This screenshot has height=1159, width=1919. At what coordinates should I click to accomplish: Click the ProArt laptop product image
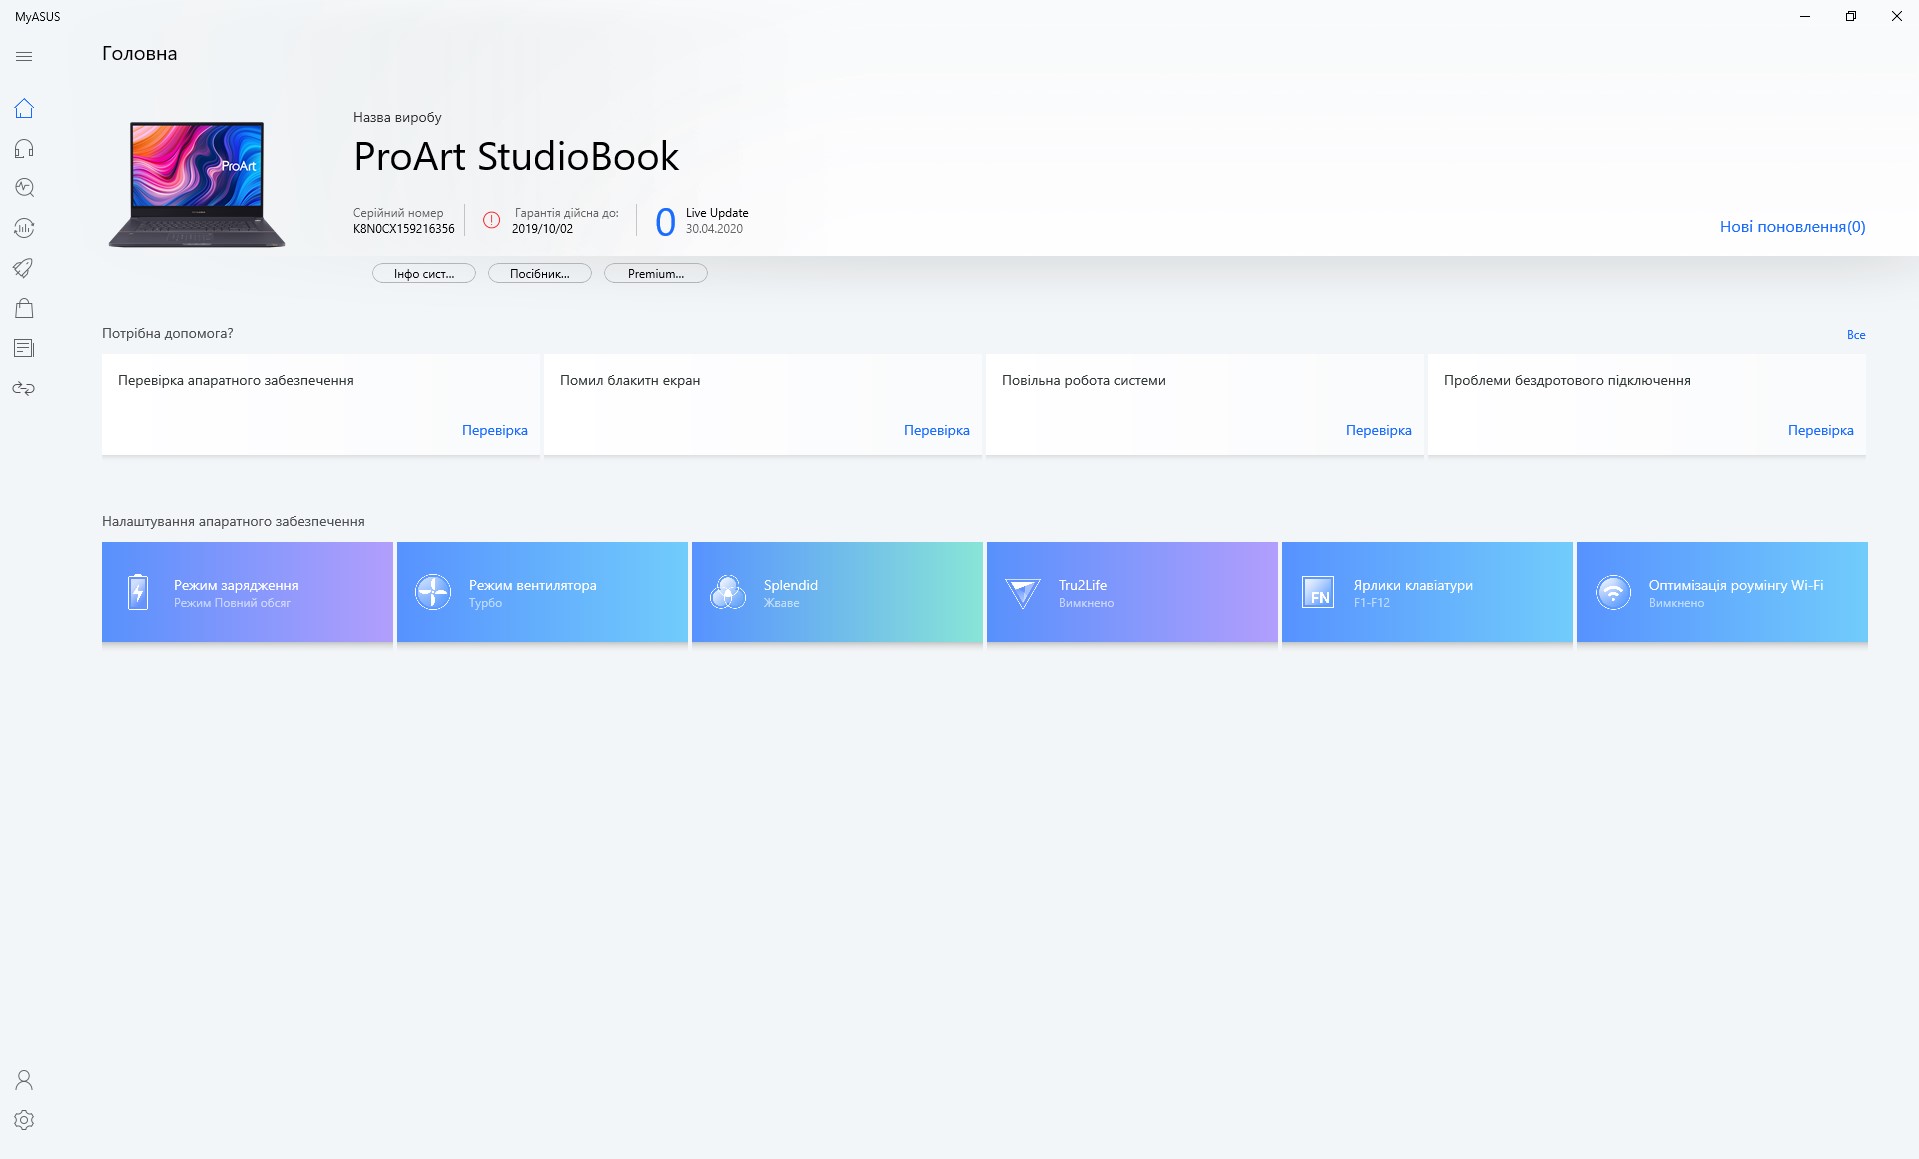click(197, 184)
